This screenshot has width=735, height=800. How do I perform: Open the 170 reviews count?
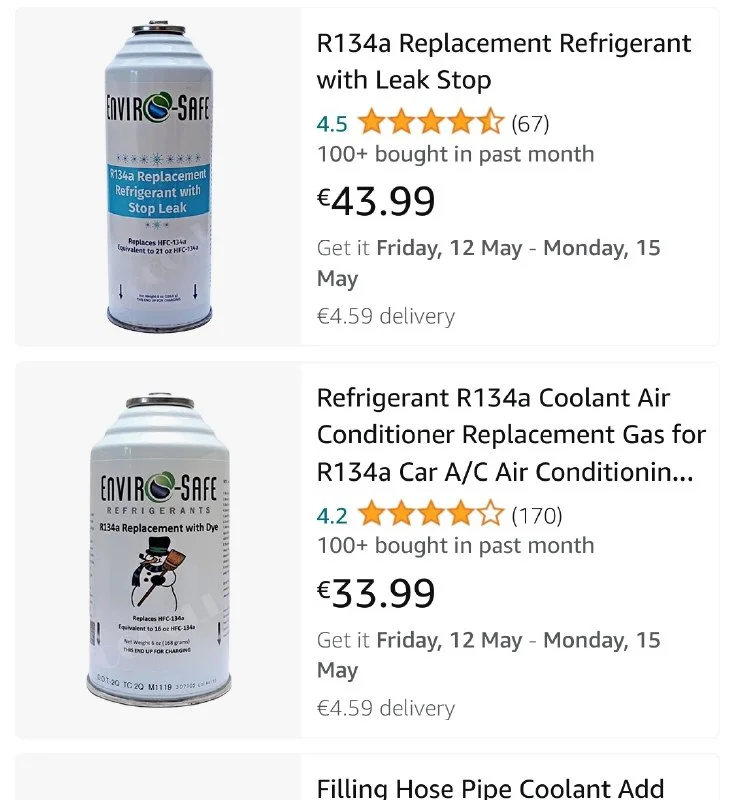click(537, 516)
